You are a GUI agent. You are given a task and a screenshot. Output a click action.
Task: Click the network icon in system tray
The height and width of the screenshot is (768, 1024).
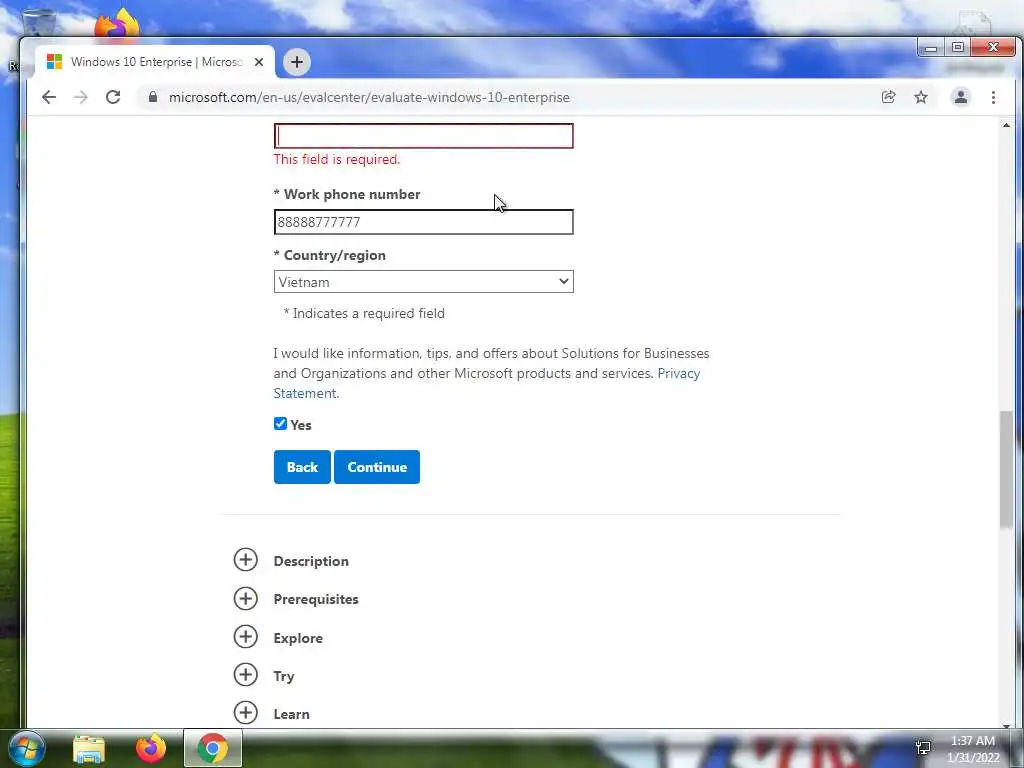(923, 748)
